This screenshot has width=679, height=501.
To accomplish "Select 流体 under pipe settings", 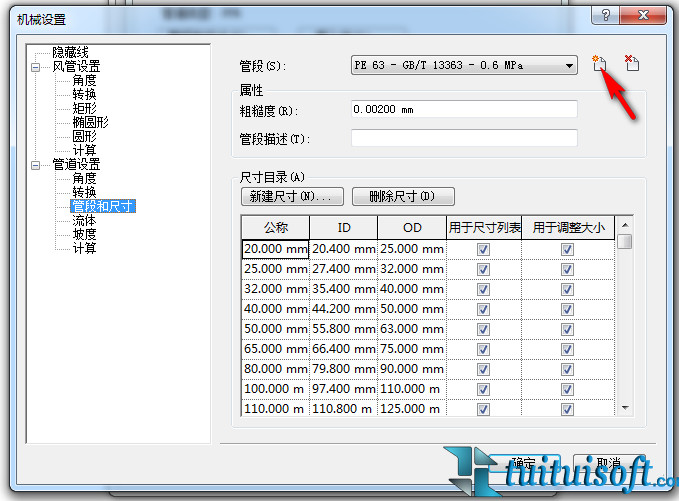I will coord(84,221).
